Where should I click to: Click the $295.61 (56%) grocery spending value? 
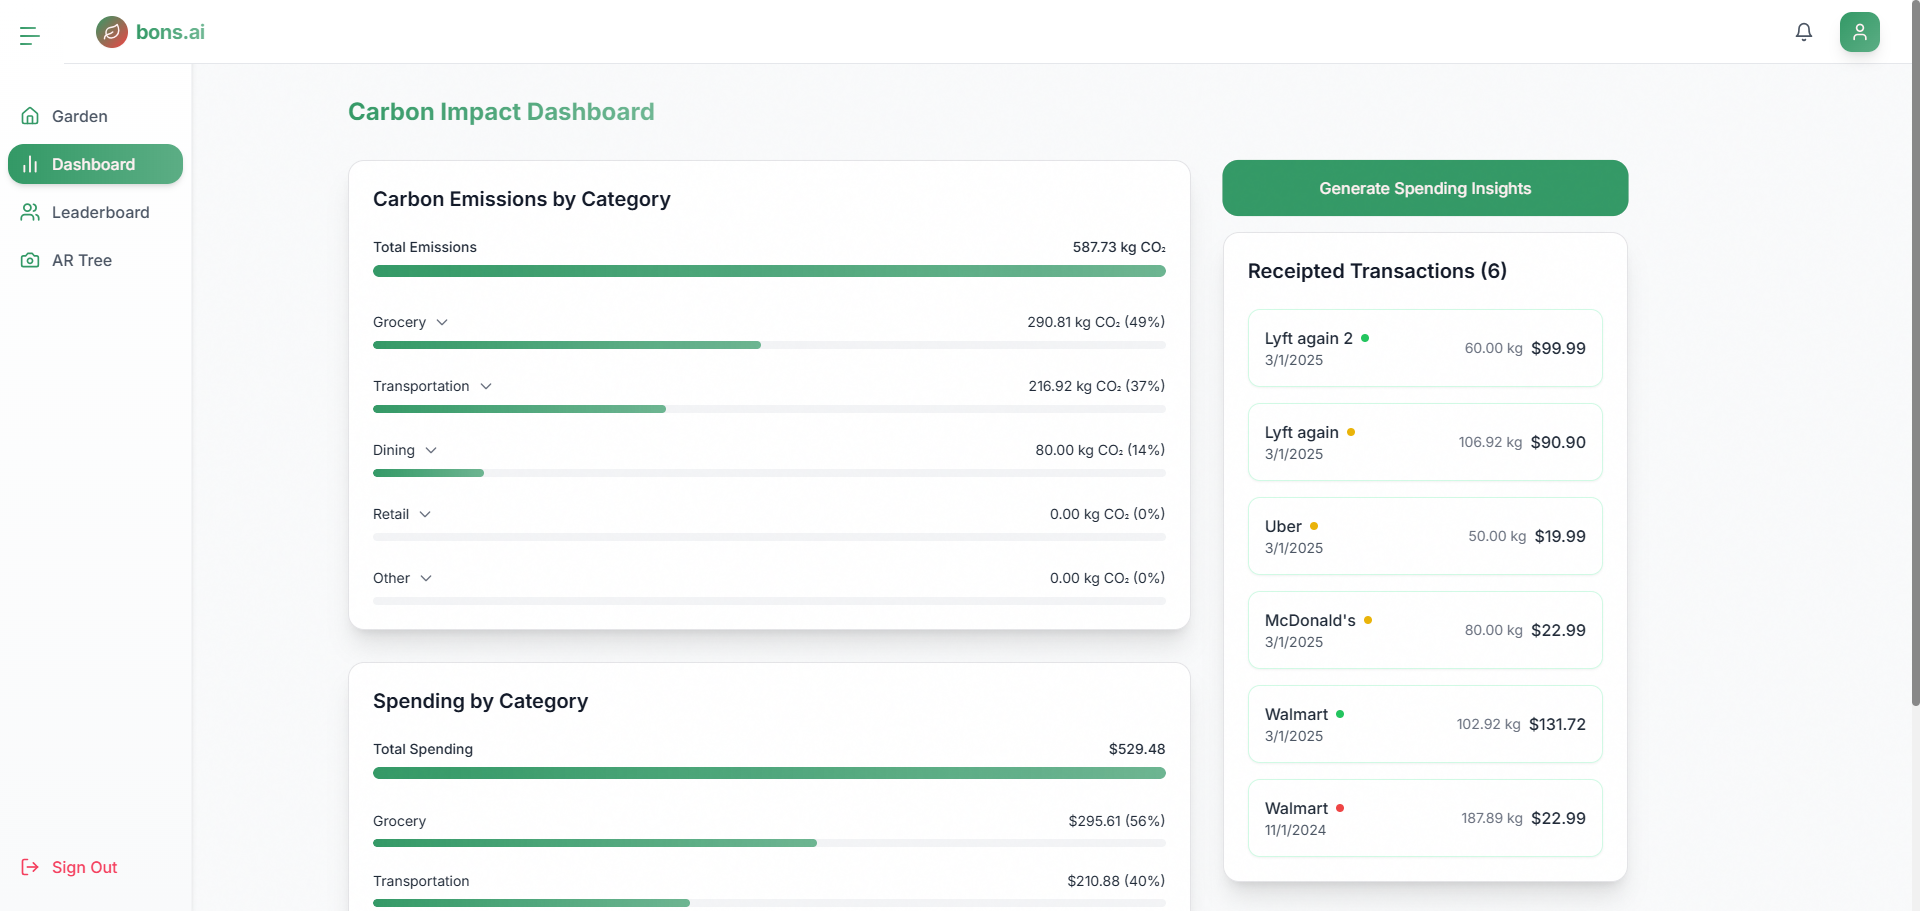[x=1117, y=821]
